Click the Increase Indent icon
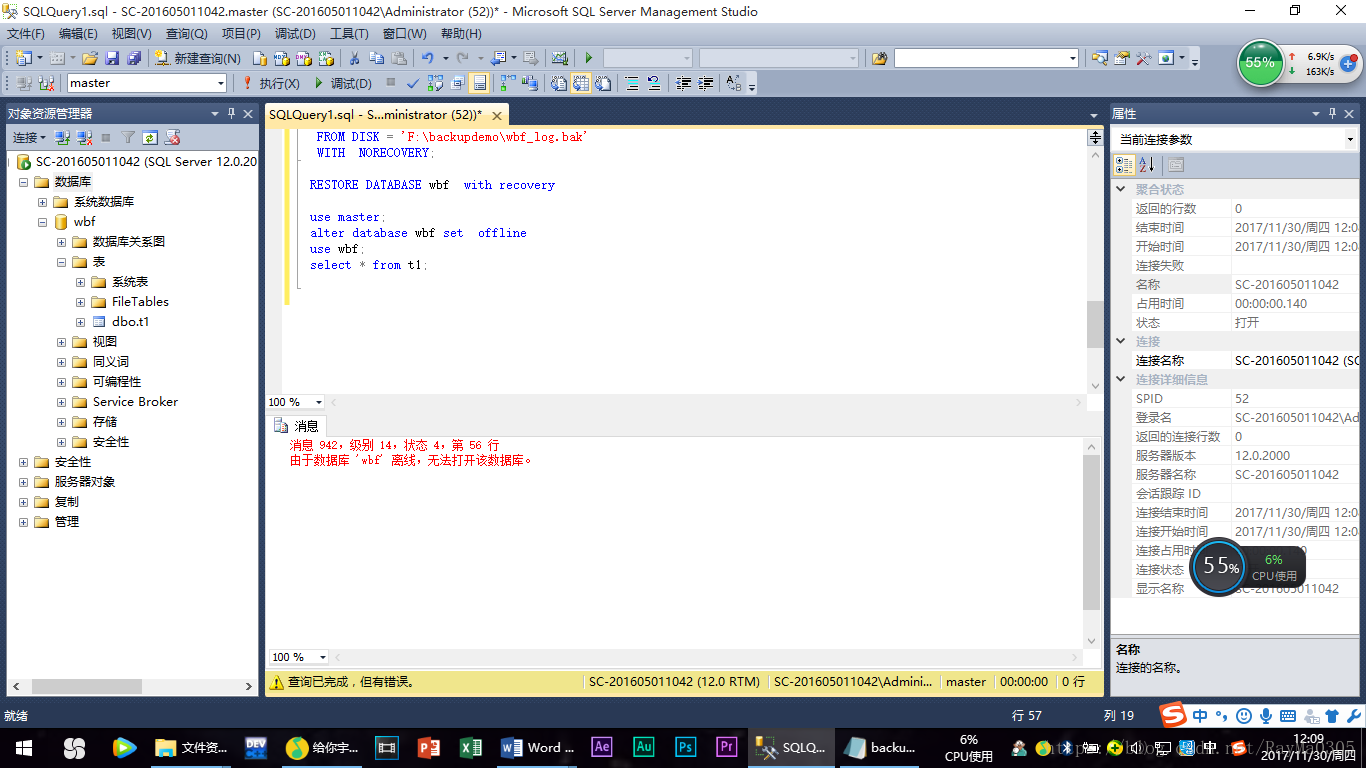 pos(706,83)
